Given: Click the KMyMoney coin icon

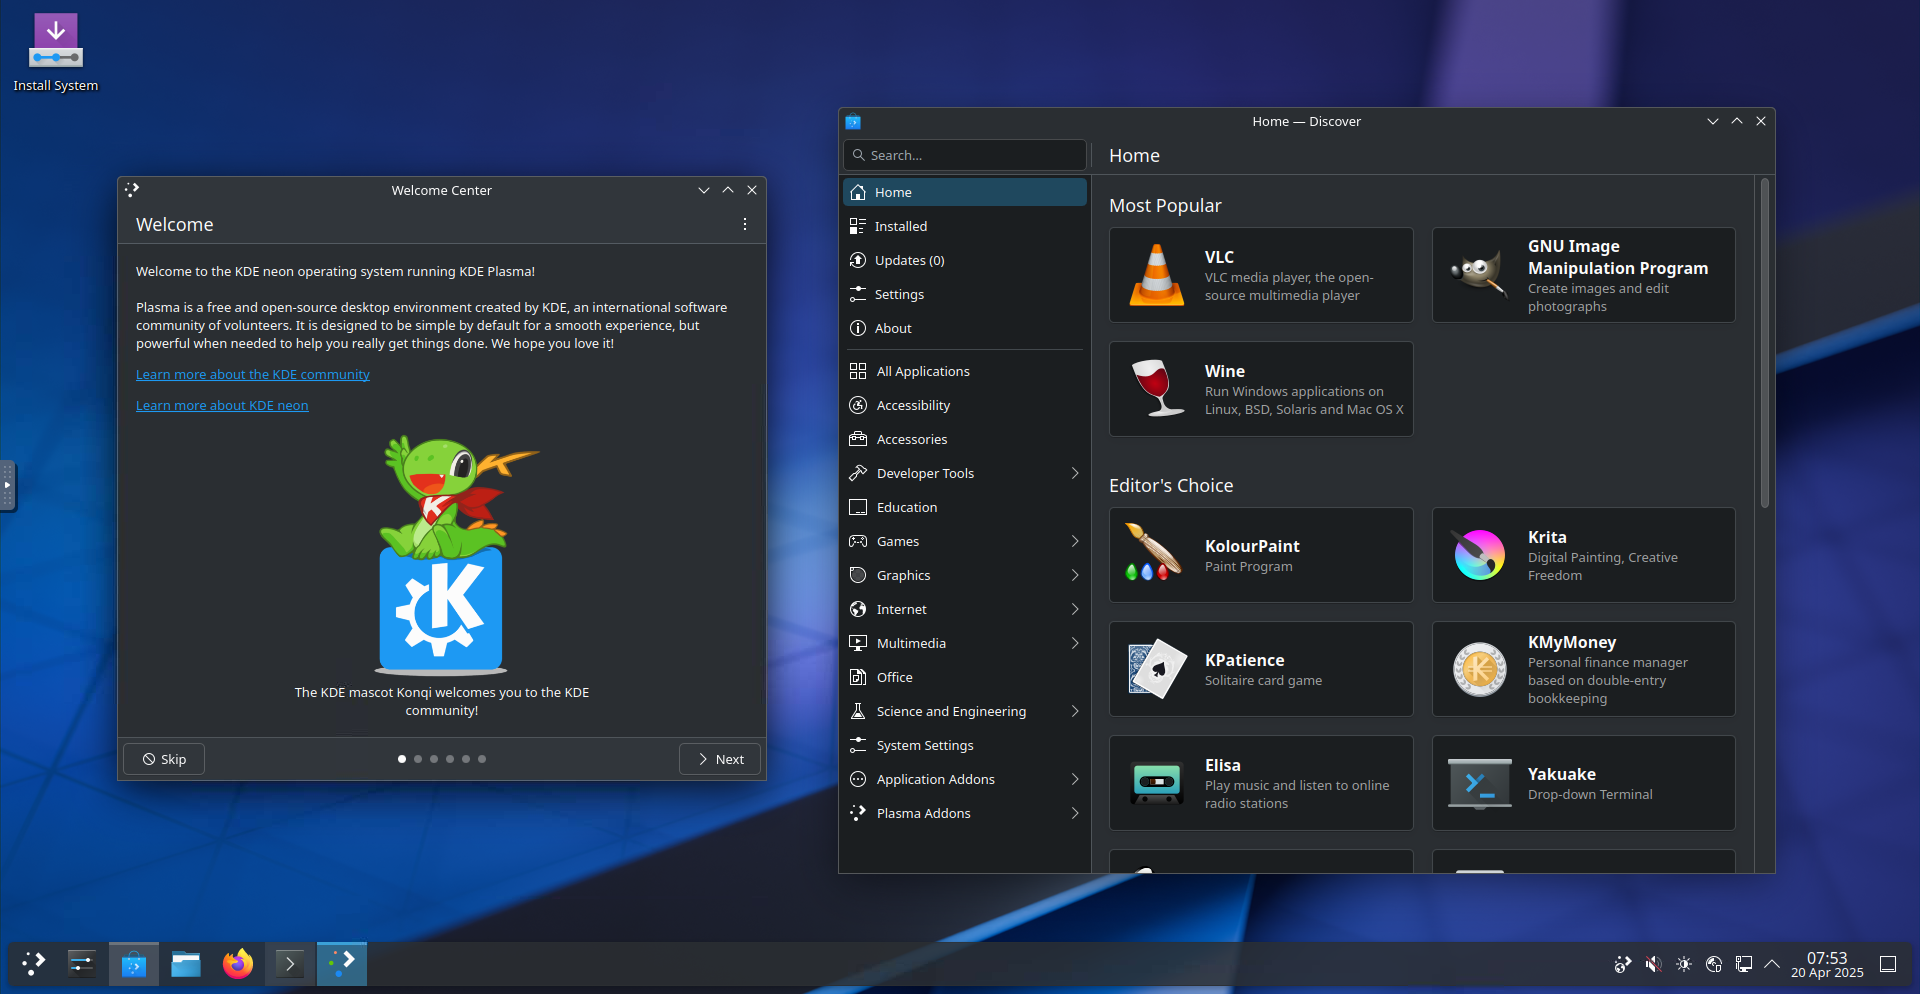Looking at the screenshot, I should point(1480,669).
